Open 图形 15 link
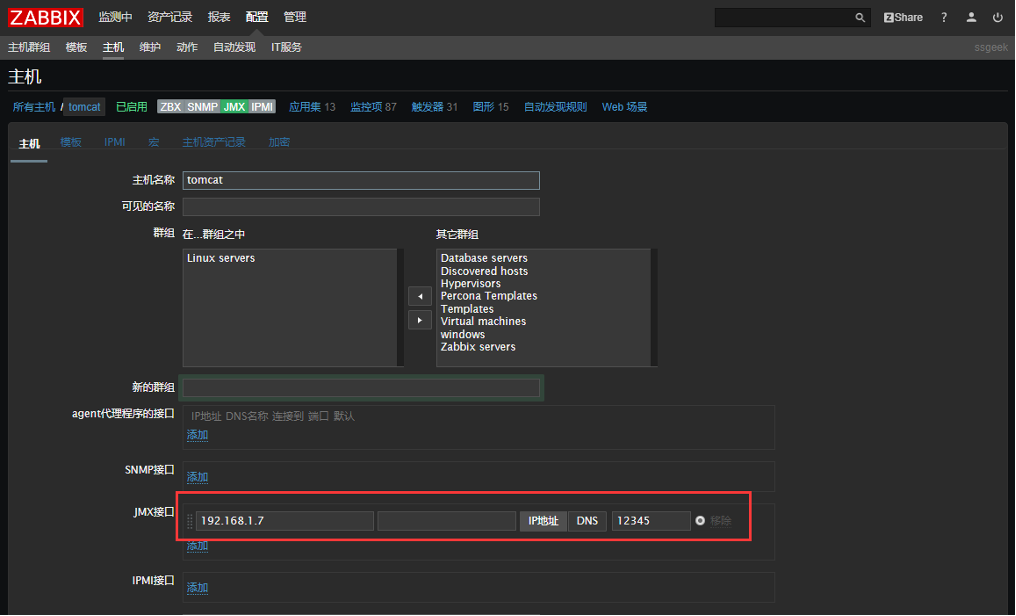1016x616 pixels. 491,107
